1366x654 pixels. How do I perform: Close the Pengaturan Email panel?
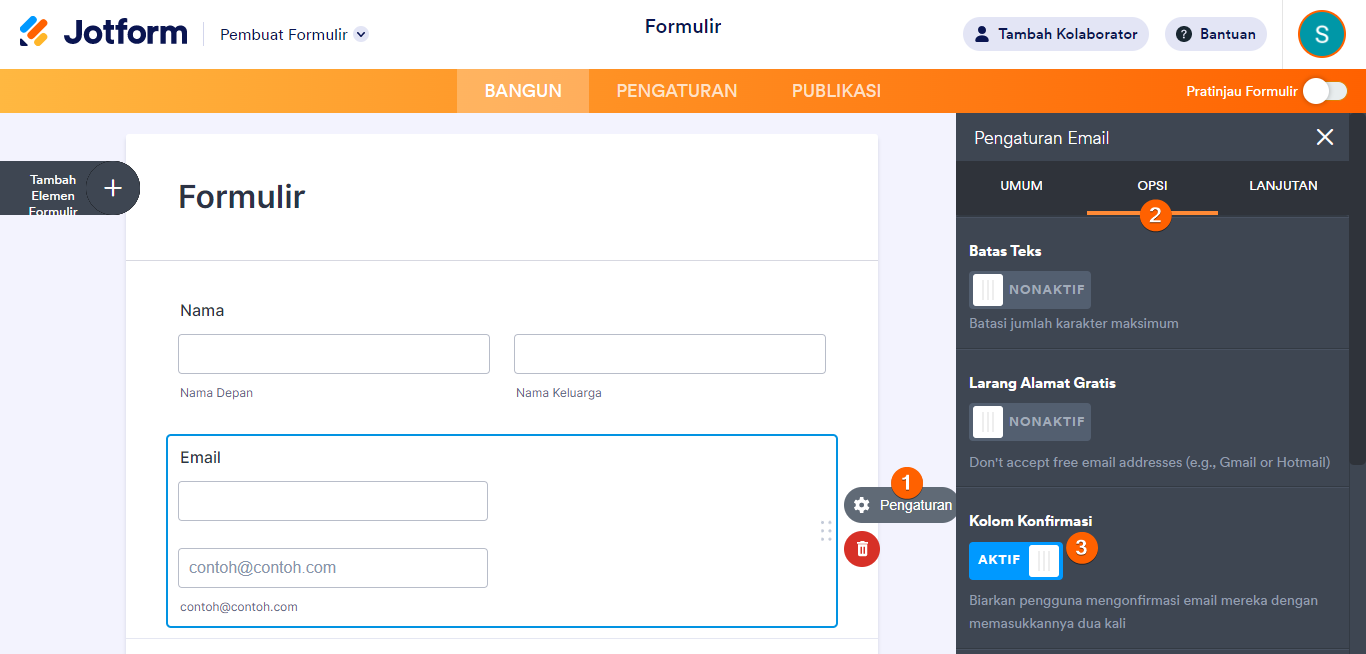point(1325,138)
